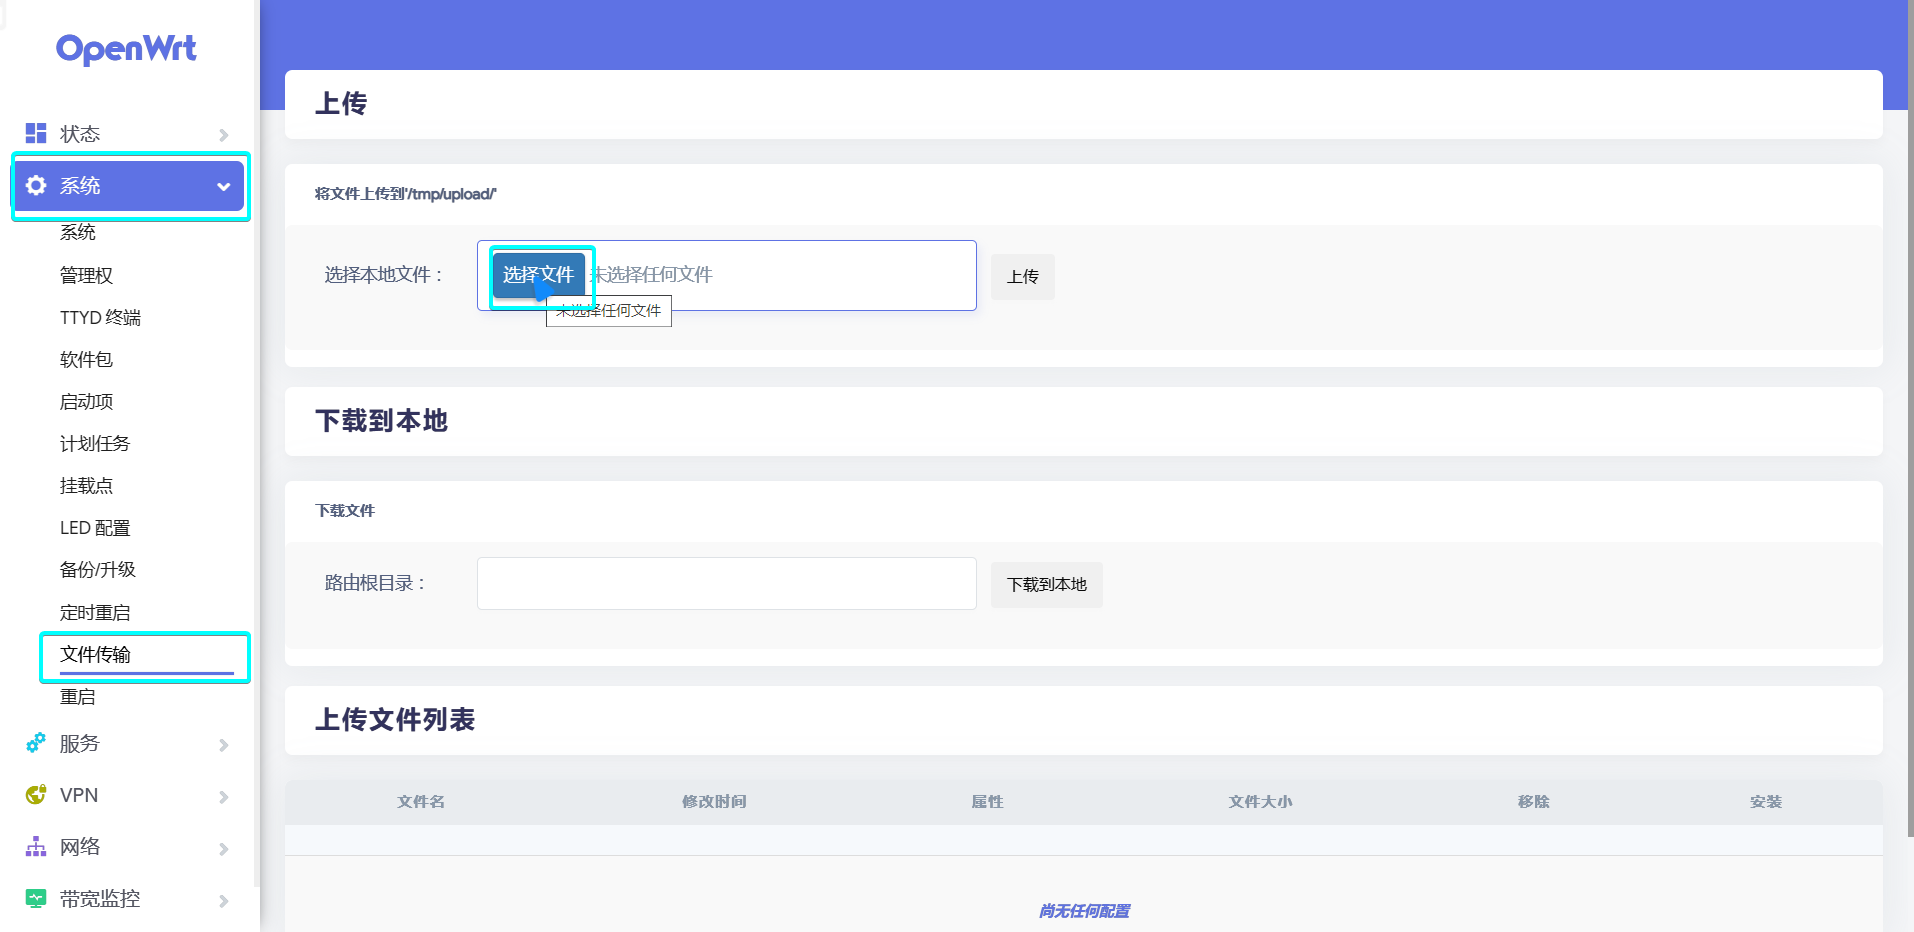1914x932 pixels.
Task: Click the 上传文件列表 heading
Action: point(395,720)
